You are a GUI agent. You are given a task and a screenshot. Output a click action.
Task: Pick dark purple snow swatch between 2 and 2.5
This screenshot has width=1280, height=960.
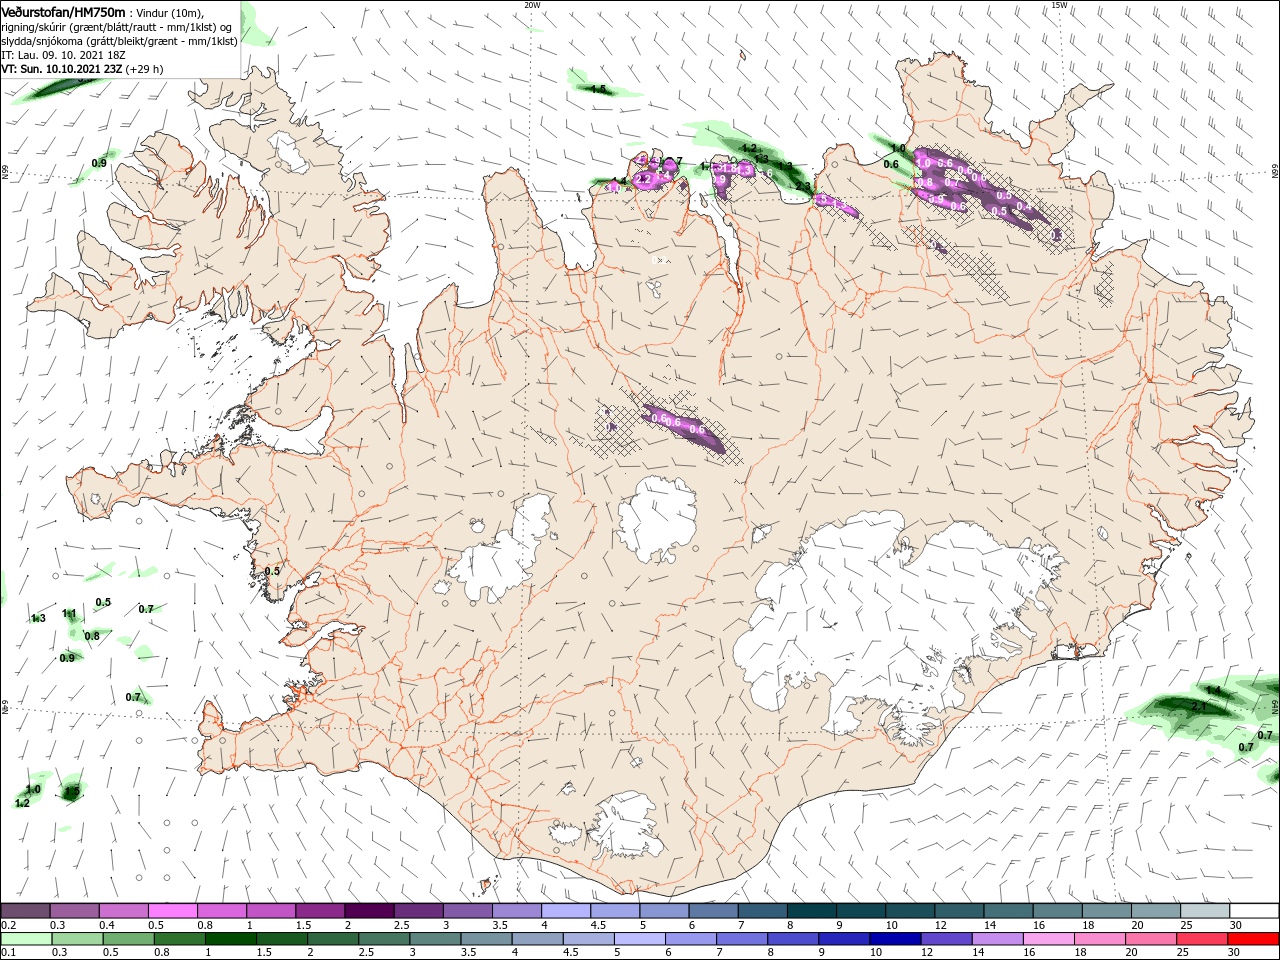[369, 911]
